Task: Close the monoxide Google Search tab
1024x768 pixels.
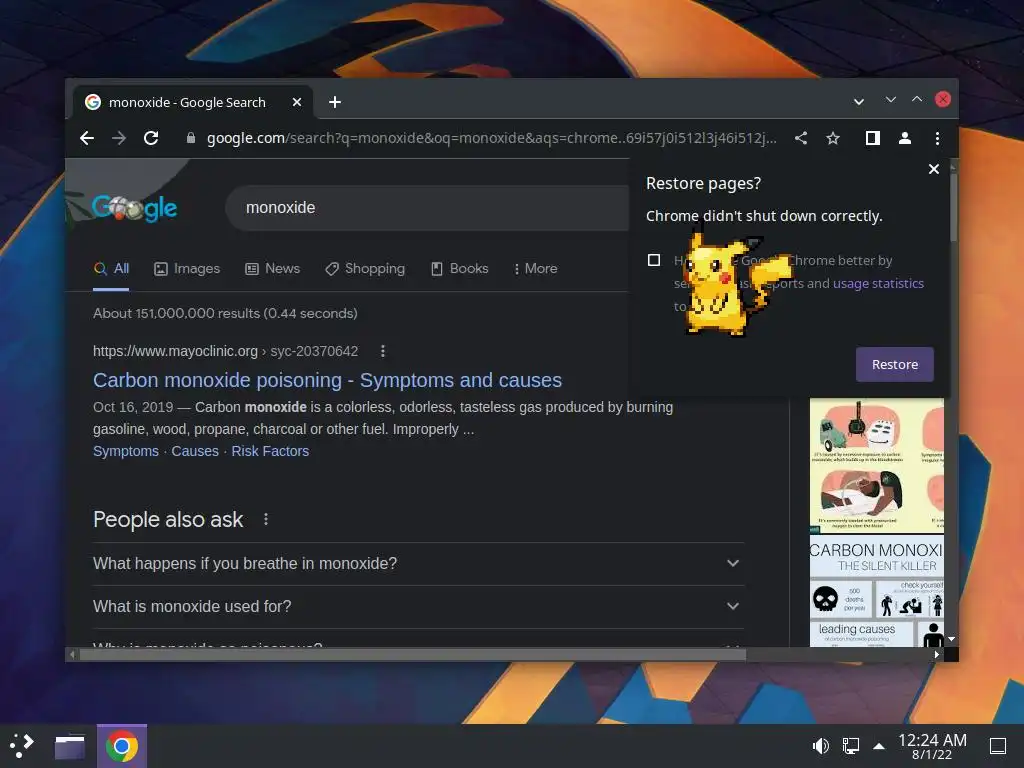Action: 296,102
